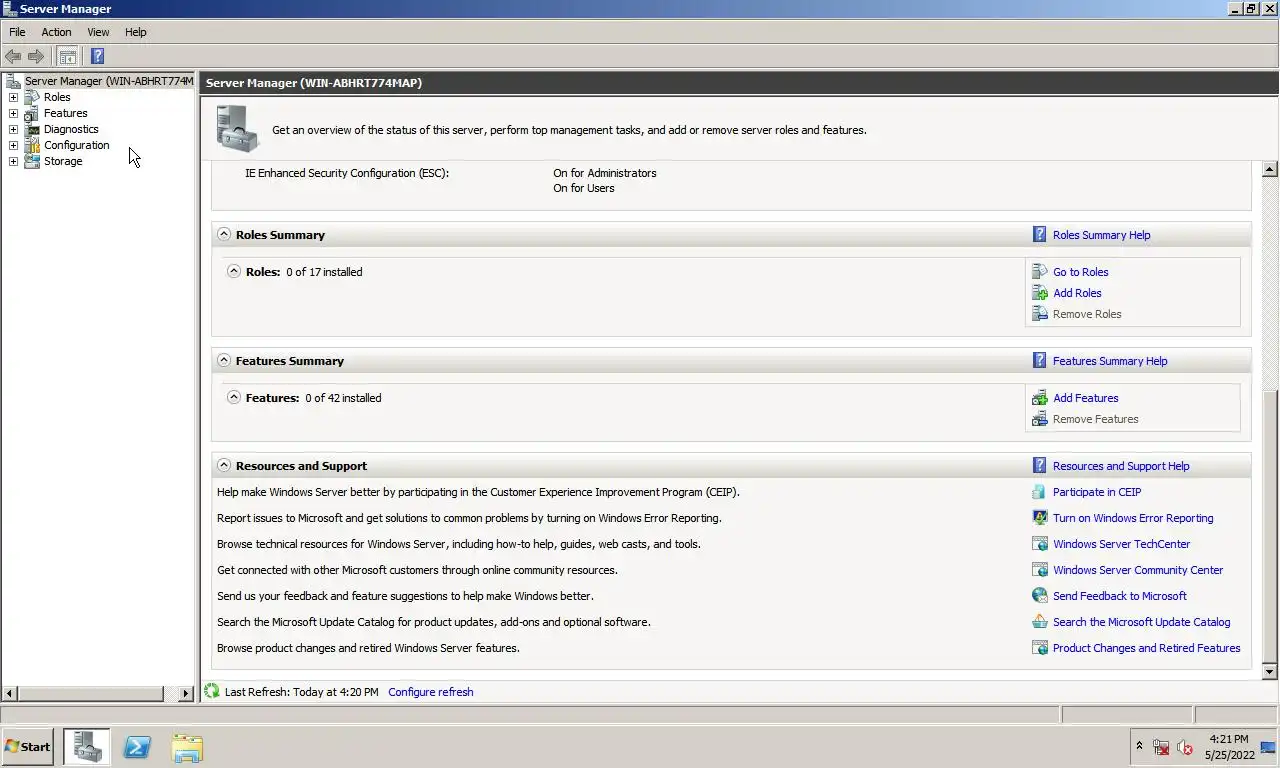The width and height of the screenshot is (1280, 768).
Task: Click the Diagnostics node icon in tree
Action: coord(32,129)
